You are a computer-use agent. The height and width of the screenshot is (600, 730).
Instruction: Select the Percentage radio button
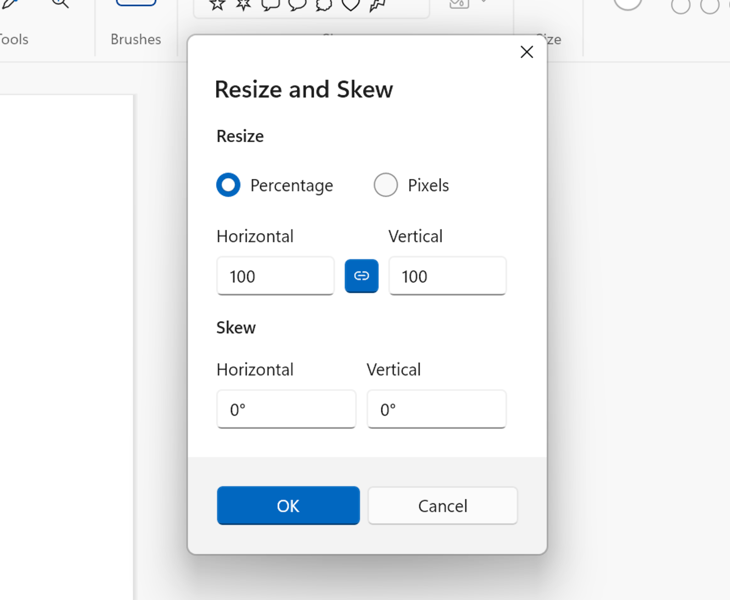click(229, 185)
